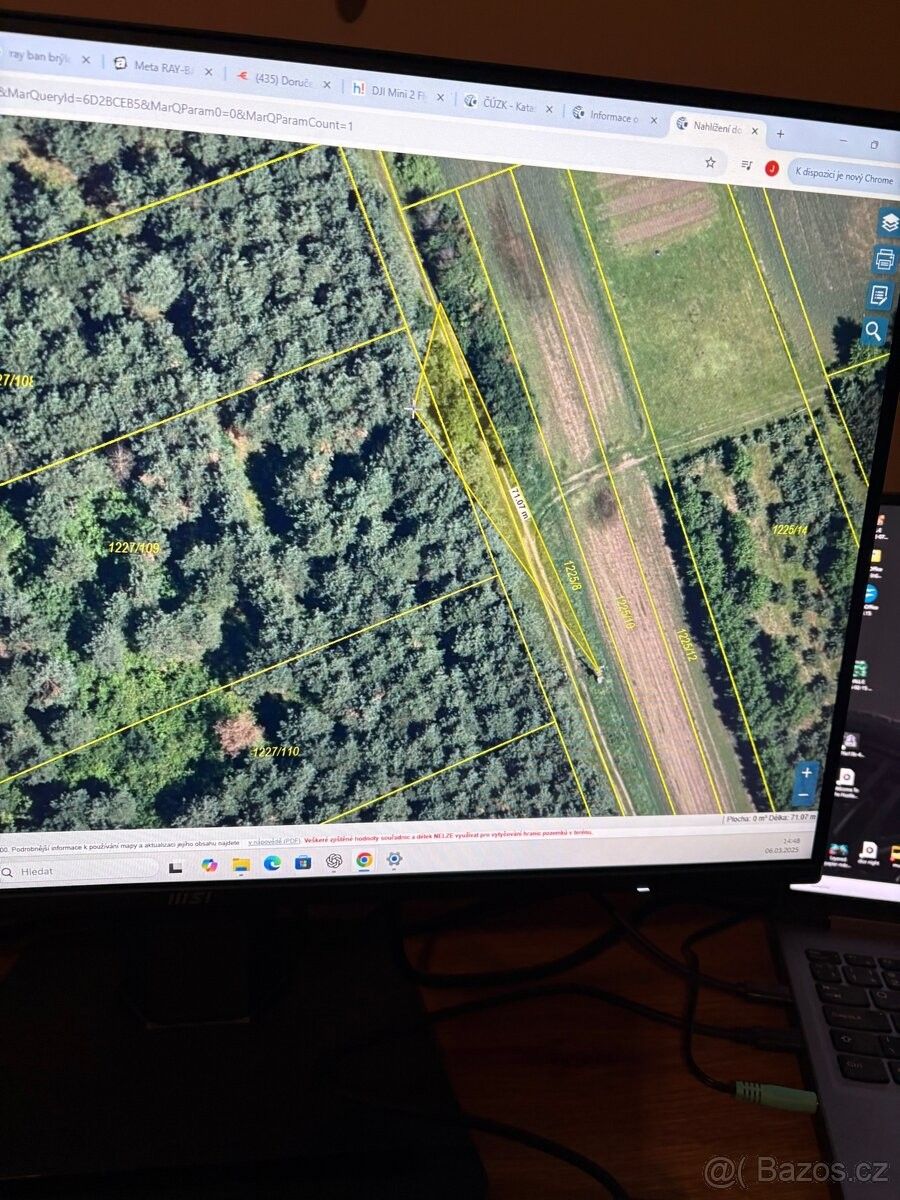Image resolution: width=900 pixels, height=1200 pixels.
Task: Open the map search magnifier tool
Action: point(873,331)
